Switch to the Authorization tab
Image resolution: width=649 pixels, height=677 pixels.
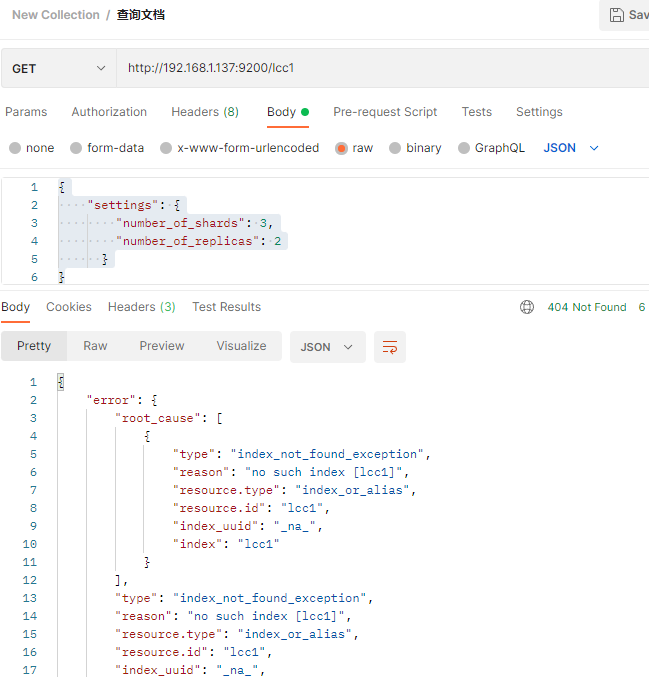pyautogui.click(x=109, y=112)
